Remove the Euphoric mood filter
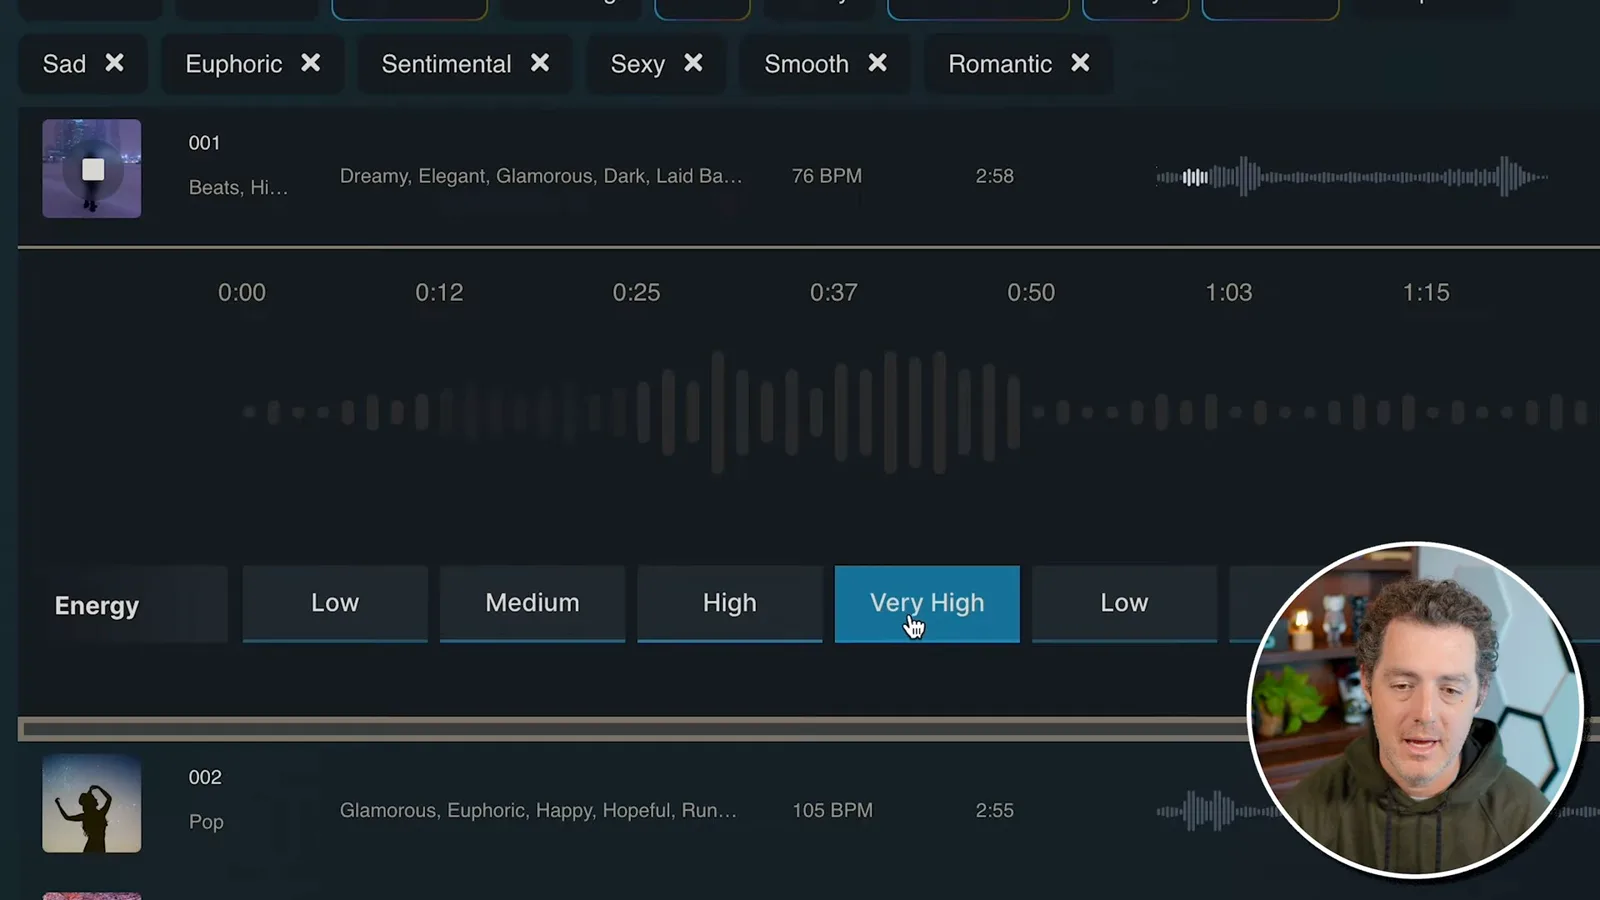The image size is (1600, 900). [x=310, y=63]
